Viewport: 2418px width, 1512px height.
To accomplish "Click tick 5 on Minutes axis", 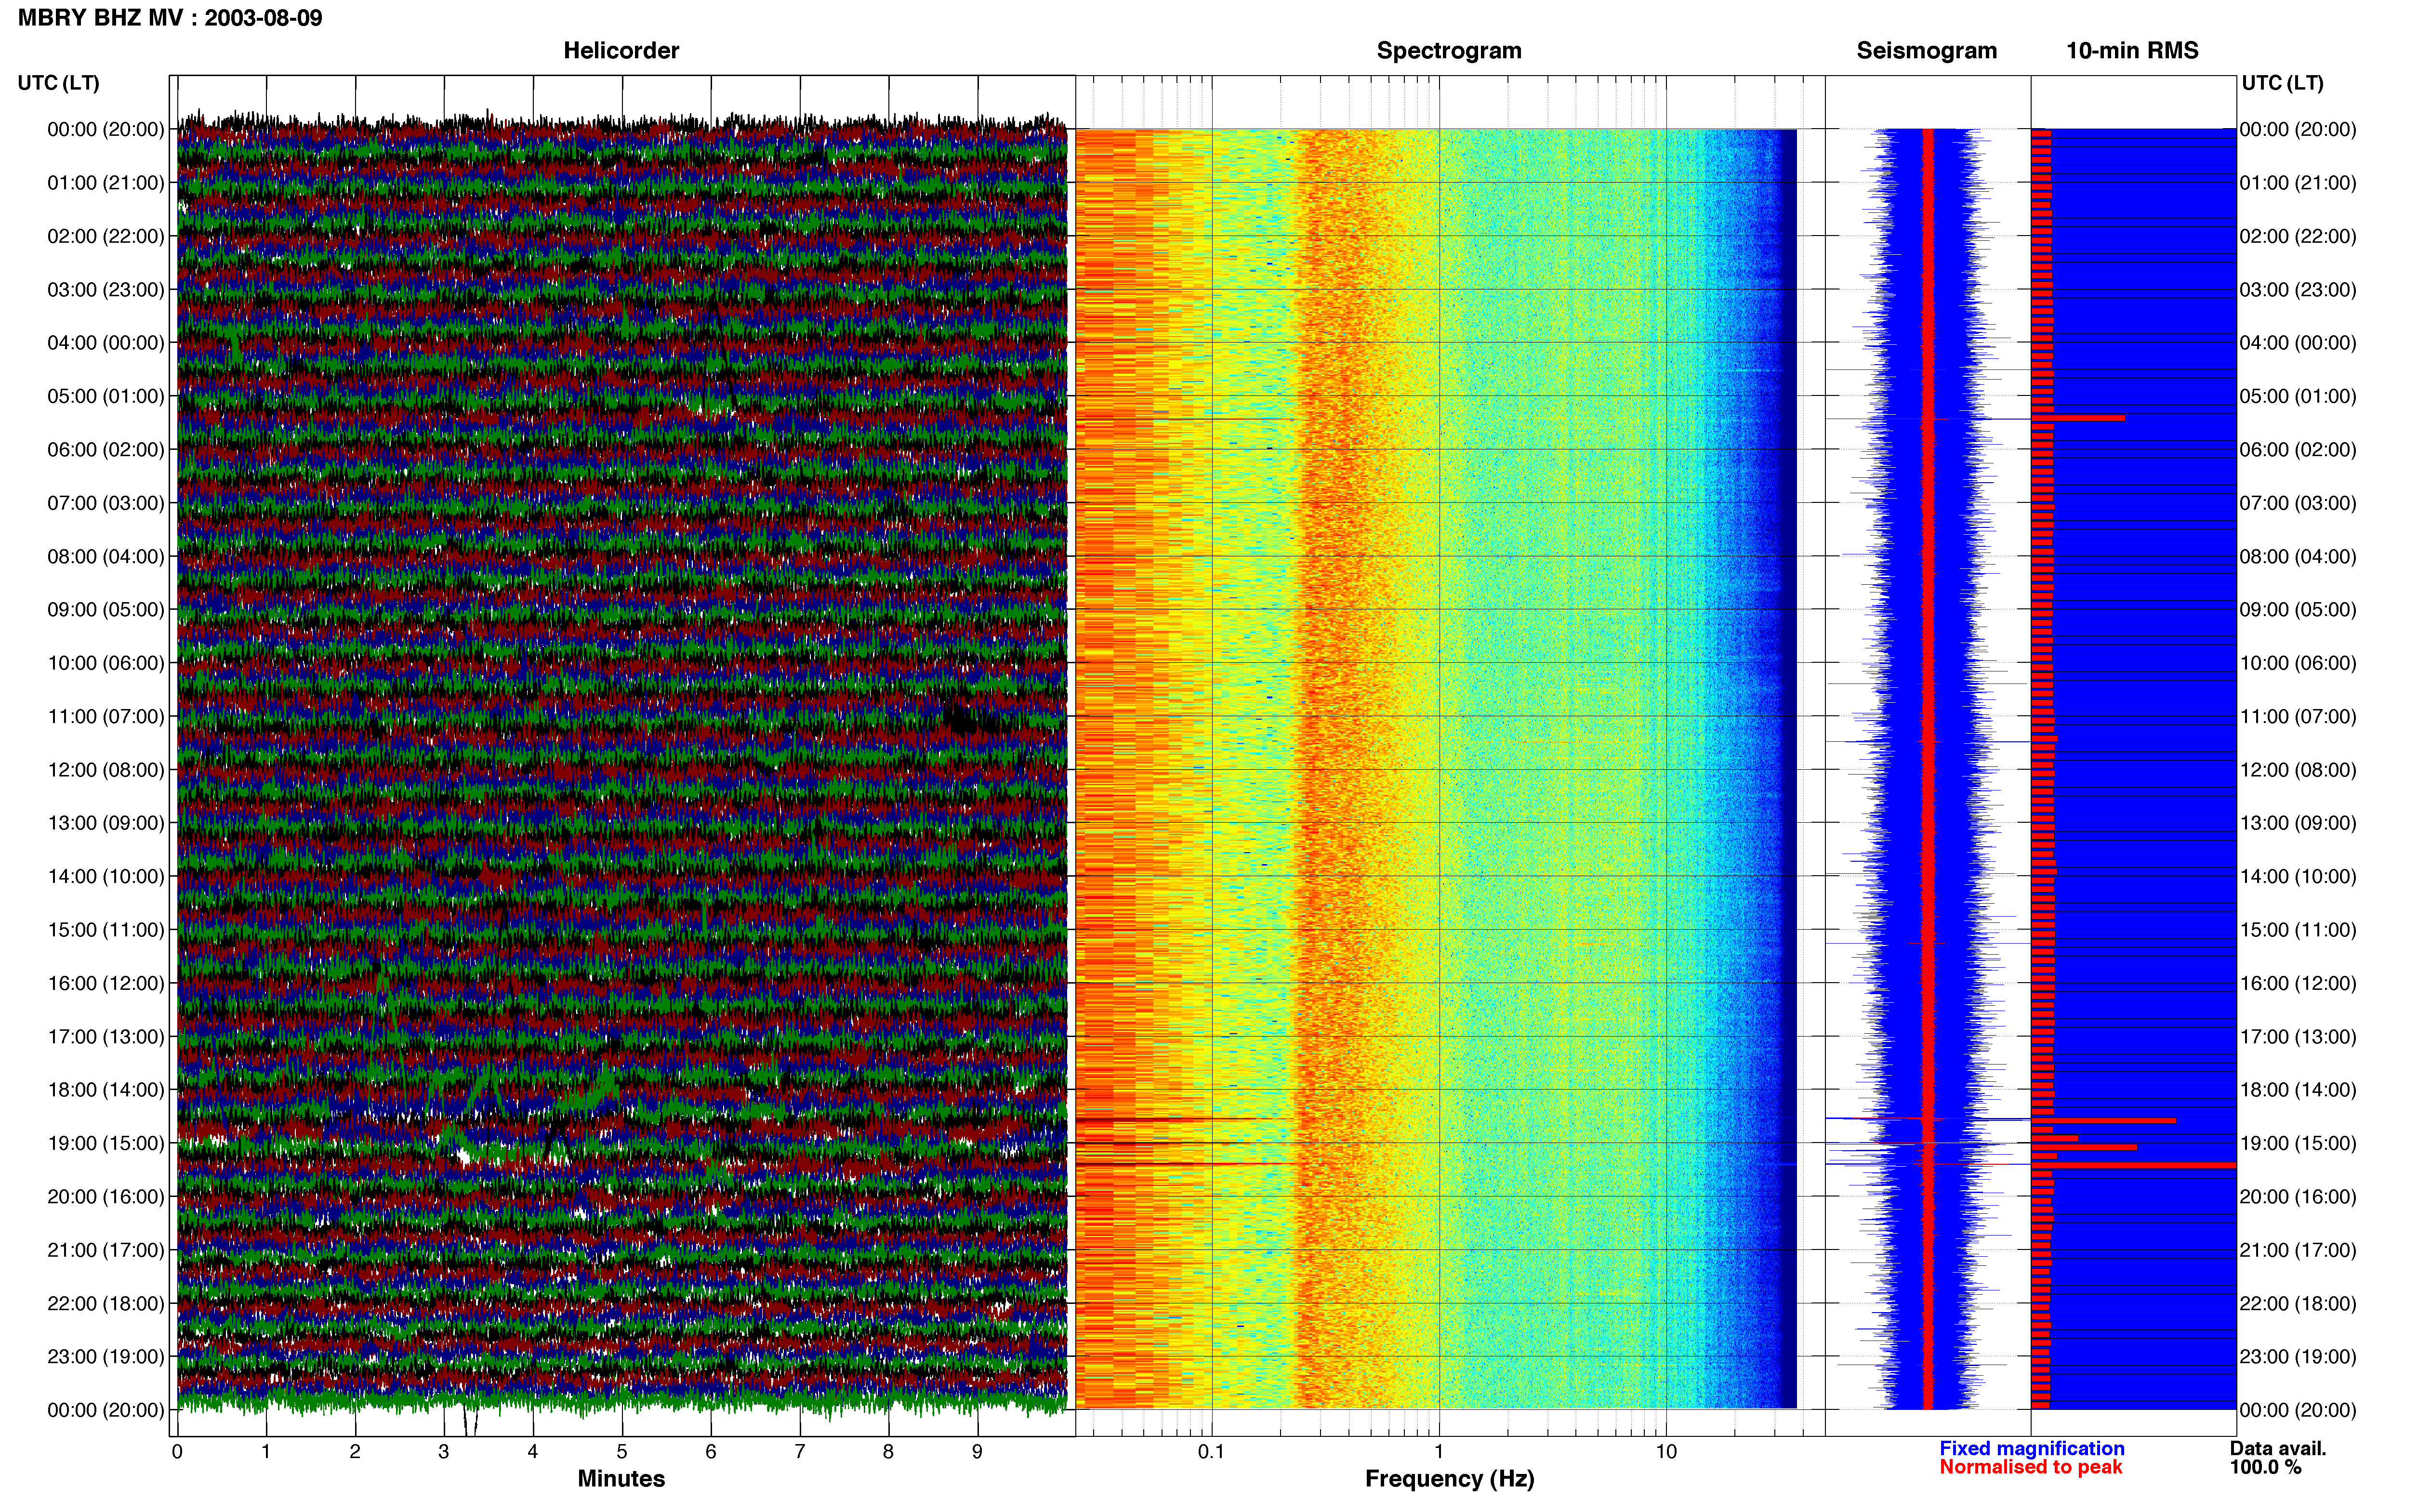I will [622, 1452].
